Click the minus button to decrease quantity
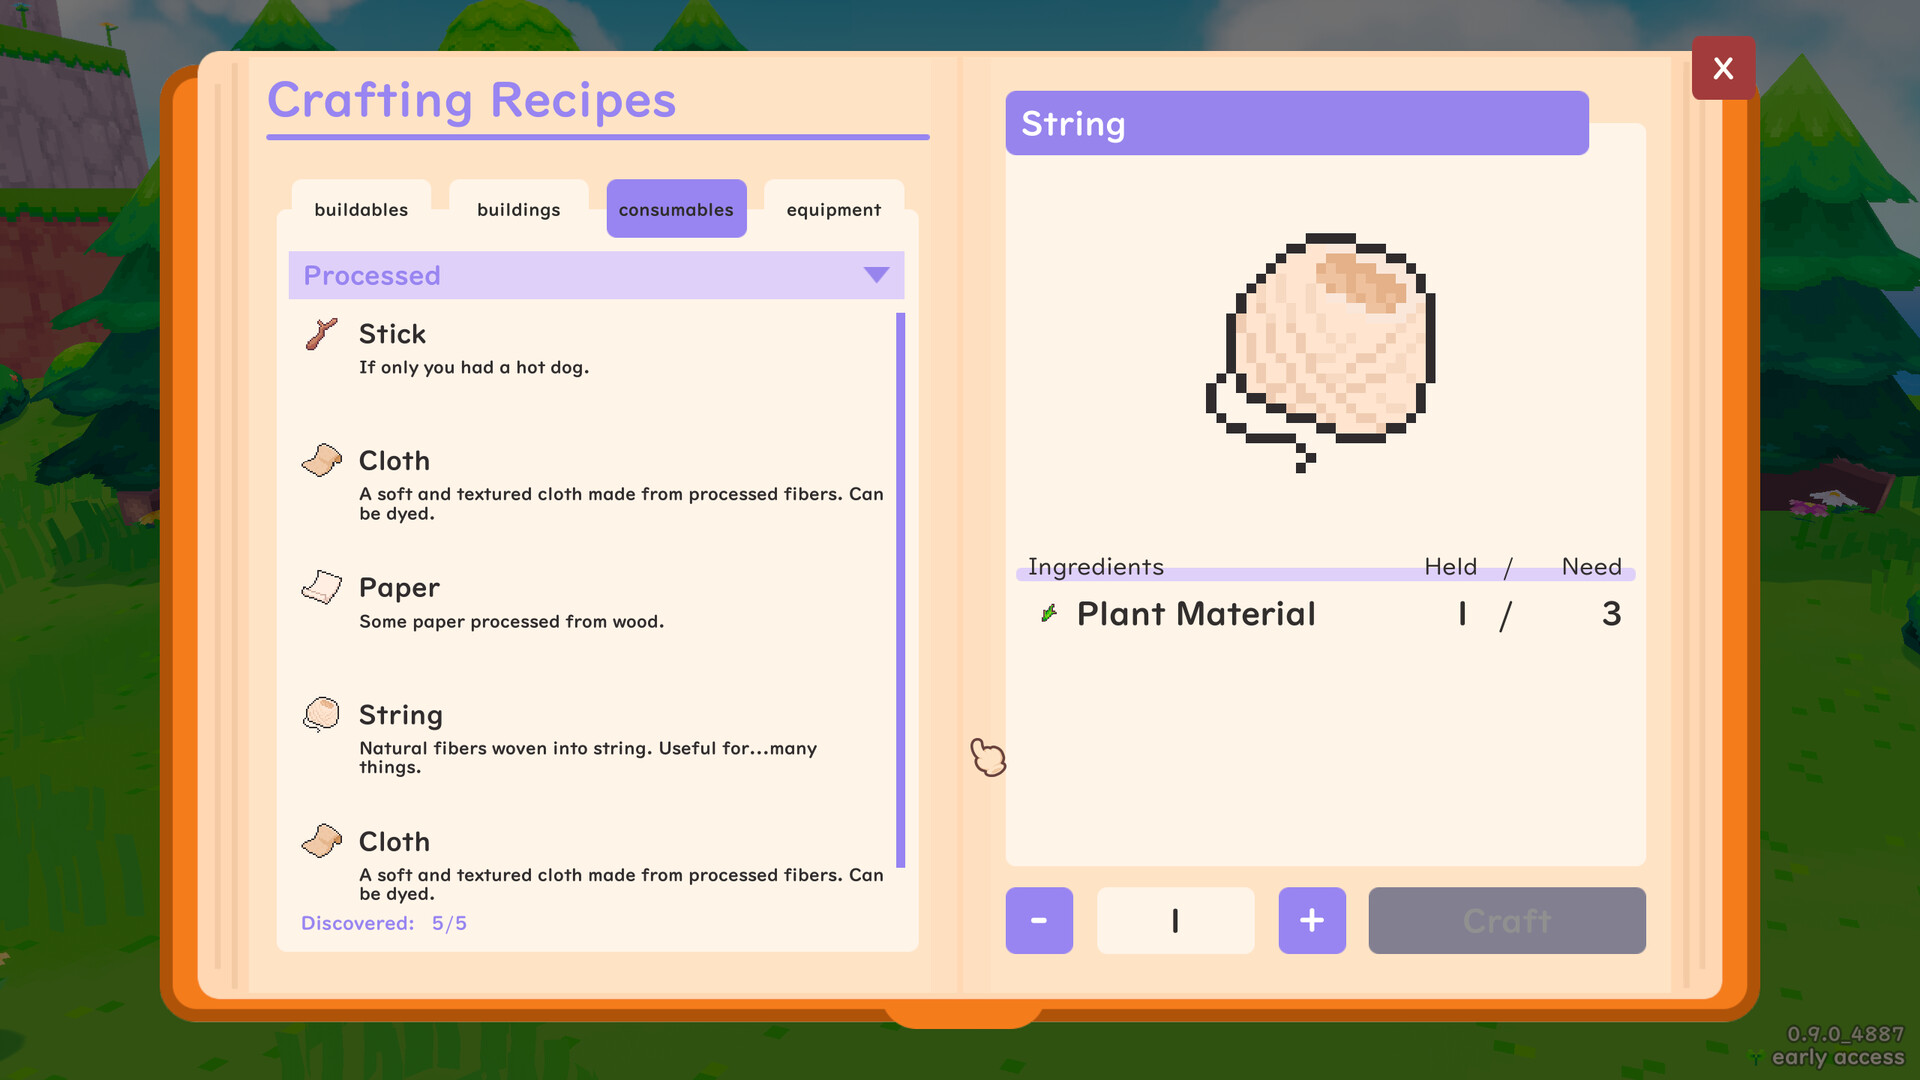 1040,919
